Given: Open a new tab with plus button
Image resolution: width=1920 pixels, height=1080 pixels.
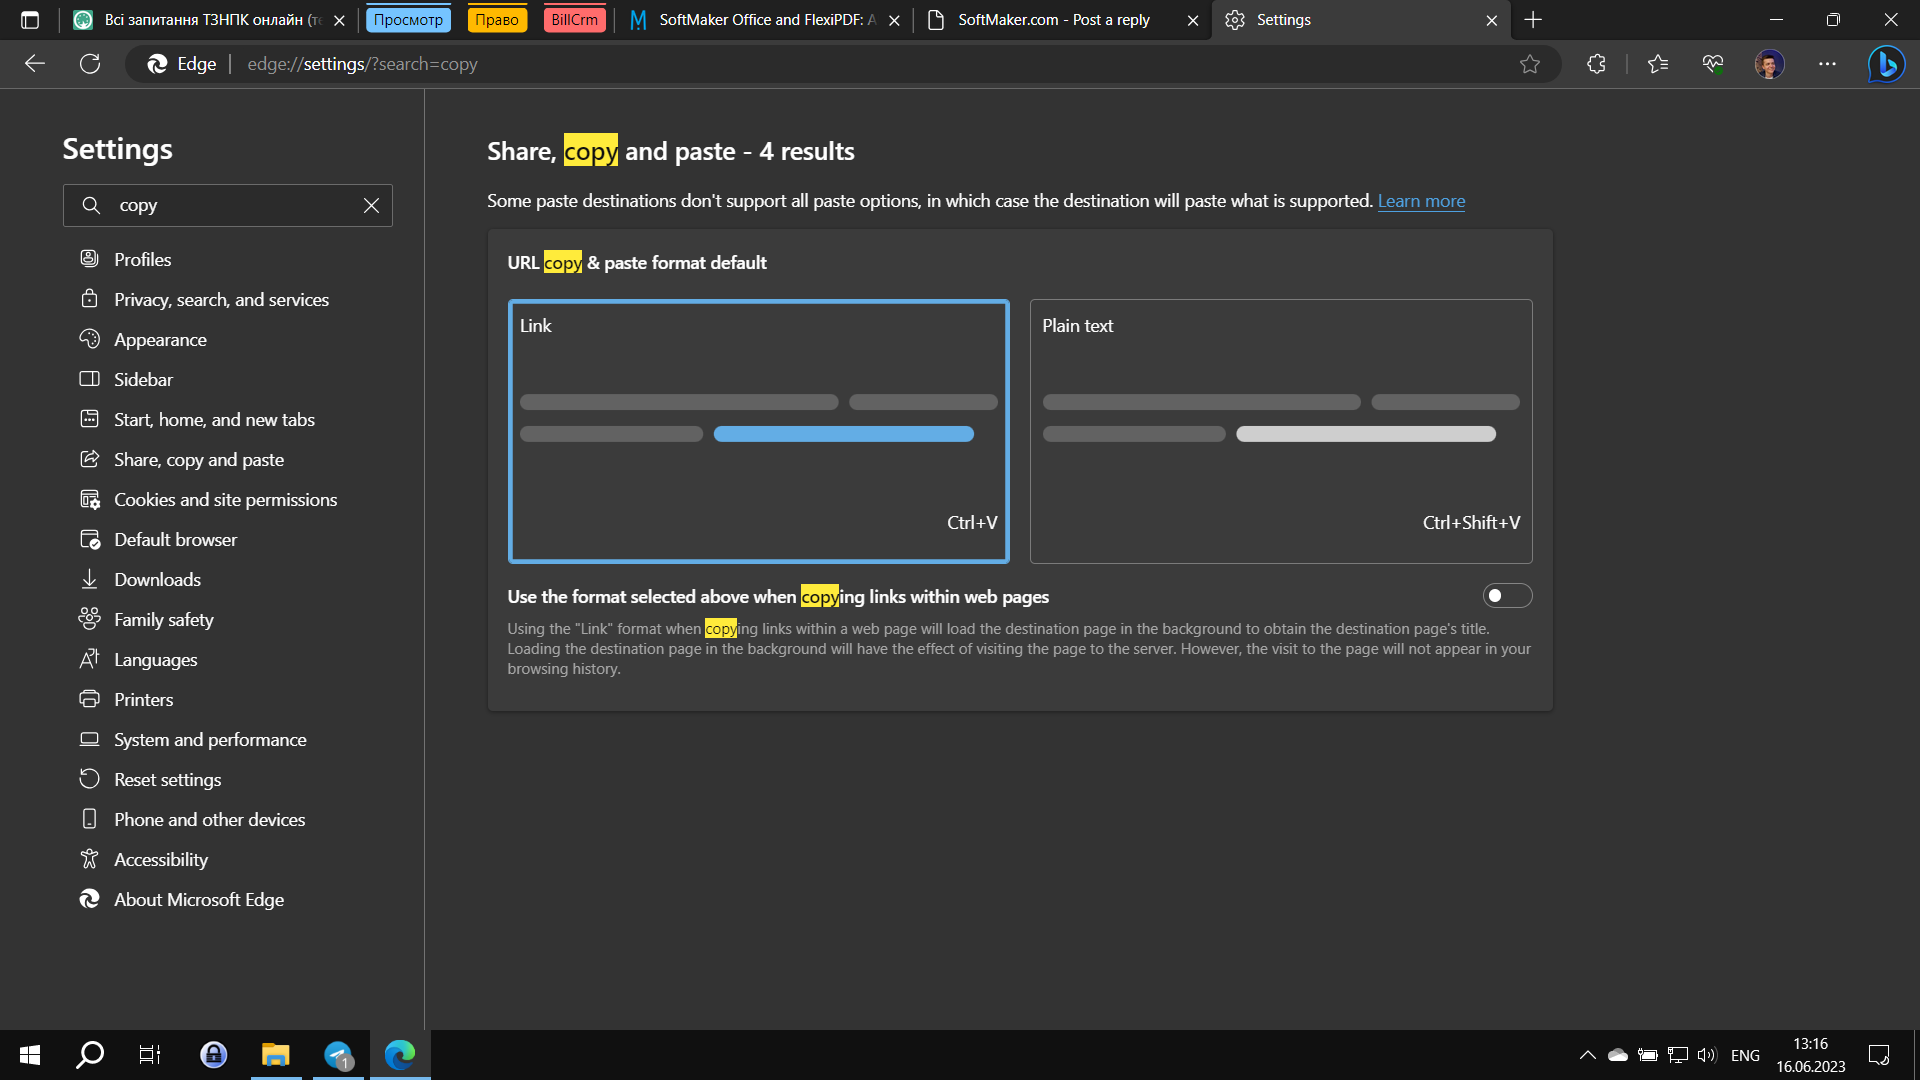Looking at the screenshot, I should tap(1533, 20).
